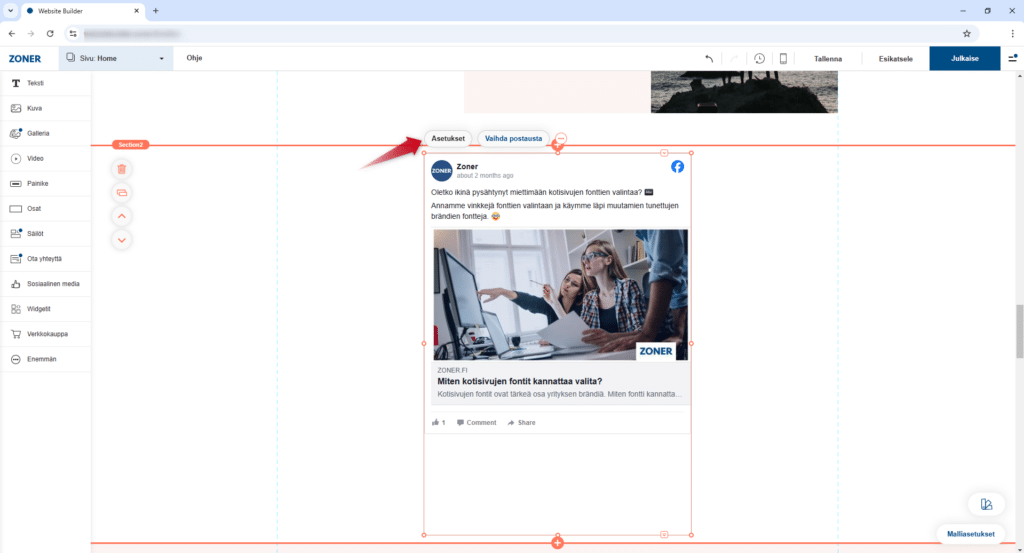Click the add section plus at bottom
The width and height of the screenshot is (1024, 553).
pos(557,543)
